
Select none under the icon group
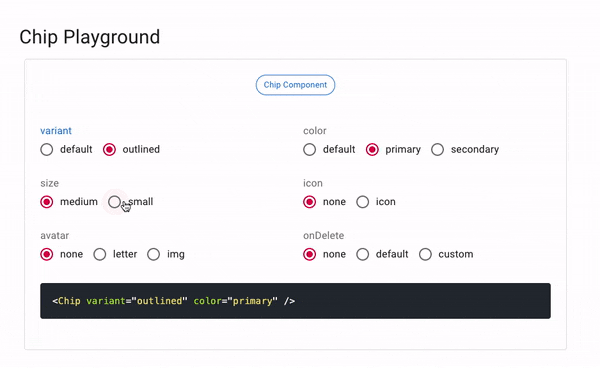[310, 202]
